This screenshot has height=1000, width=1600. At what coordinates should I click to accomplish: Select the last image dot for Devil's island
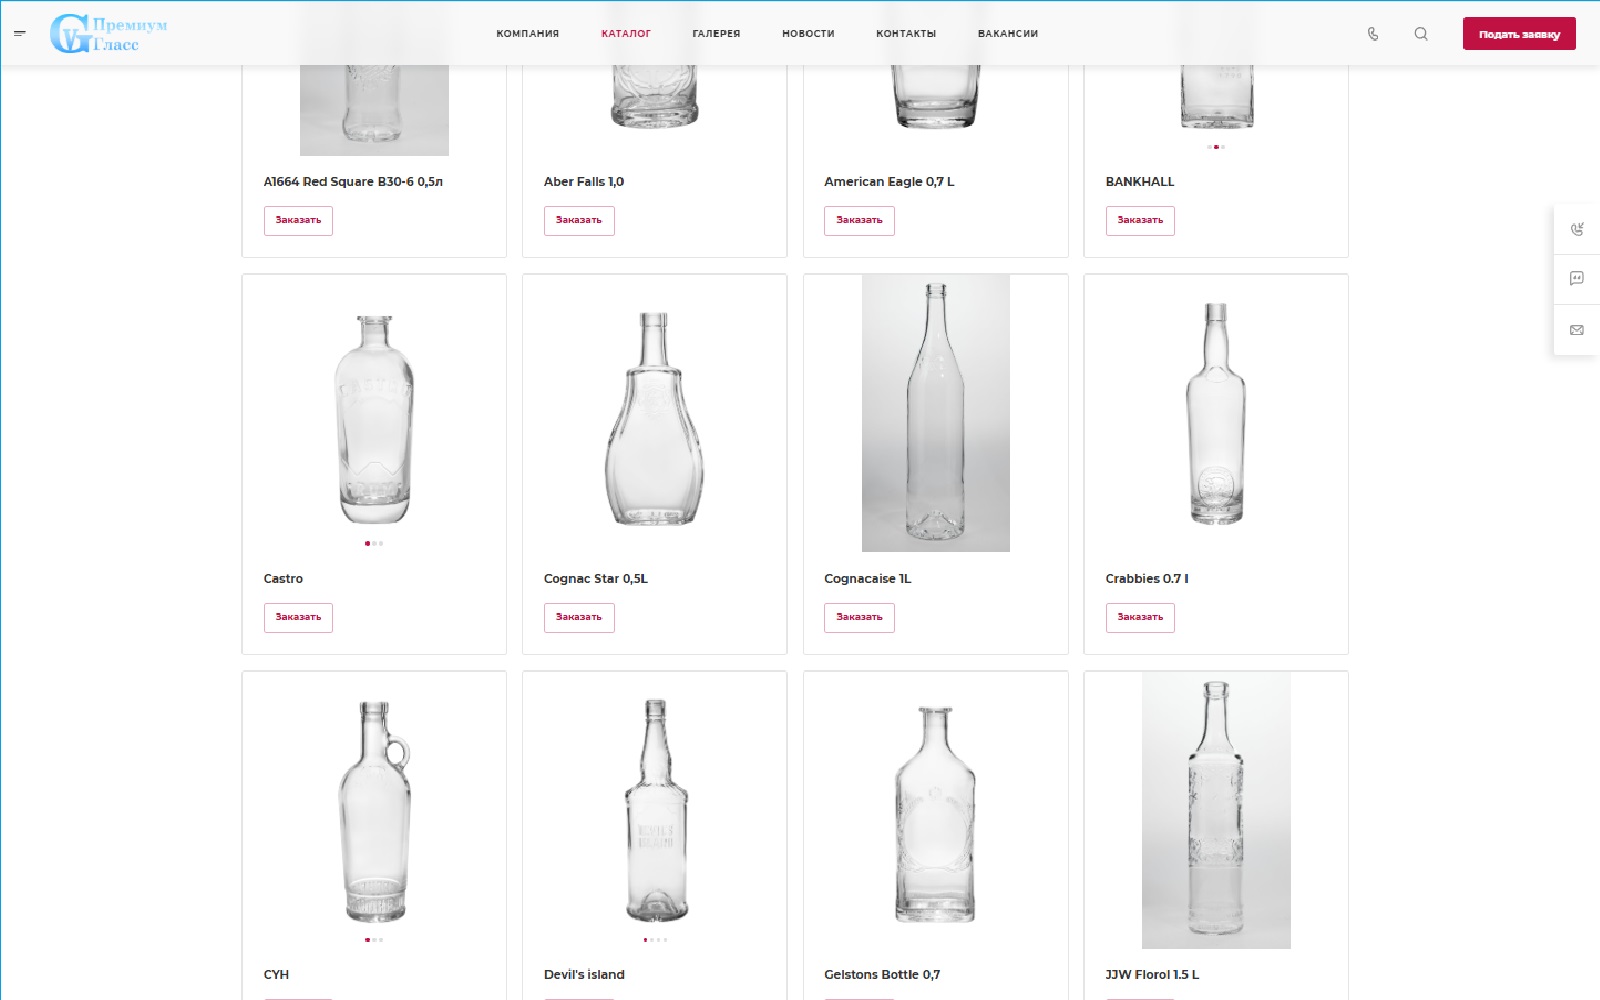click(665, 940)
